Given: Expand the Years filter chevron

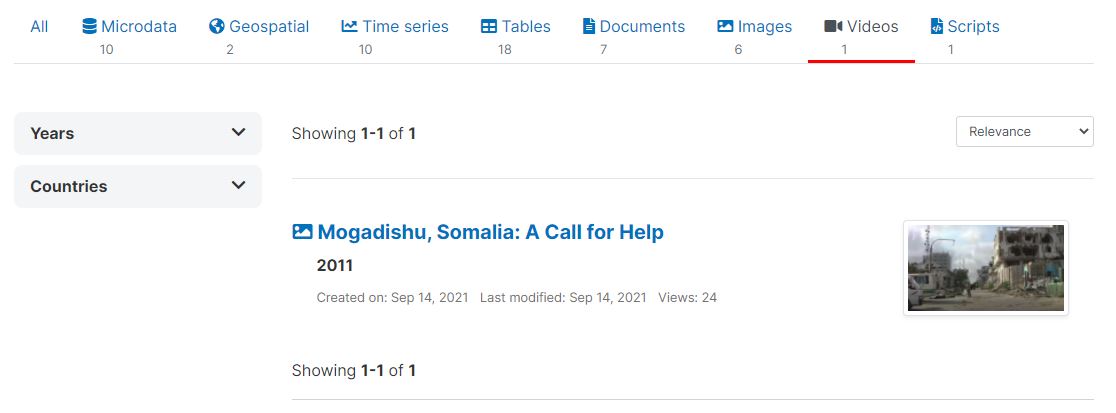Looking at the screenshot, I should pos(238,132).
